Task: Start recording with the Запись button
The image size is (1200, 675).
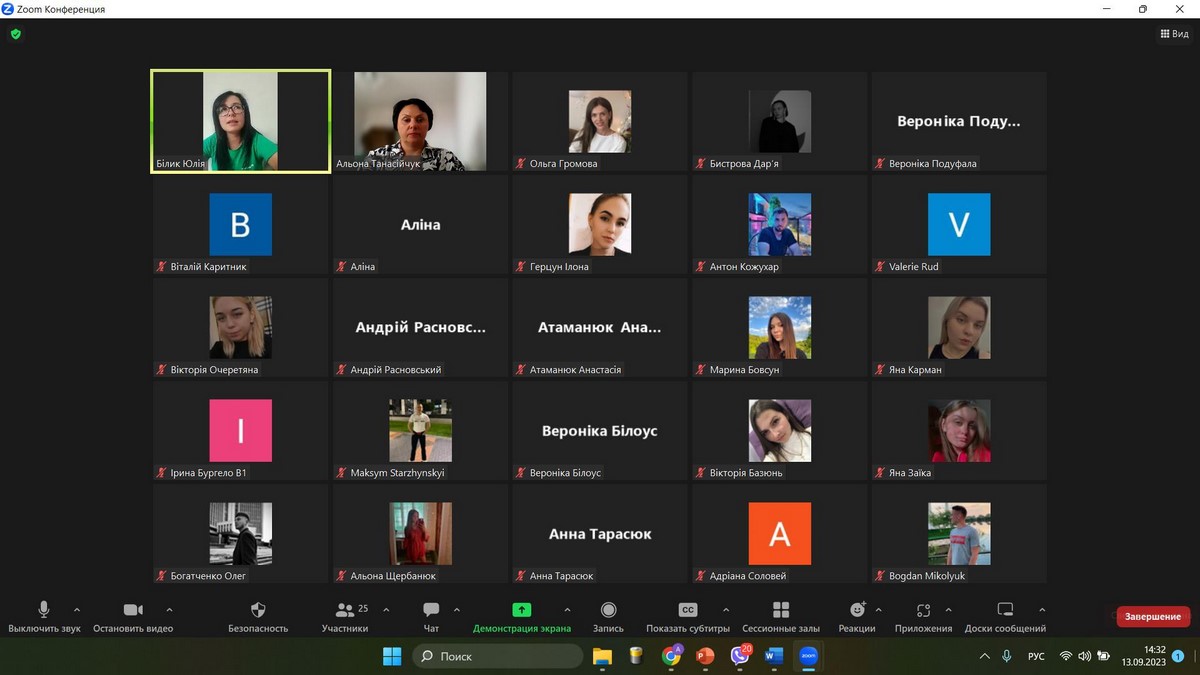Action: click(608, 610)
